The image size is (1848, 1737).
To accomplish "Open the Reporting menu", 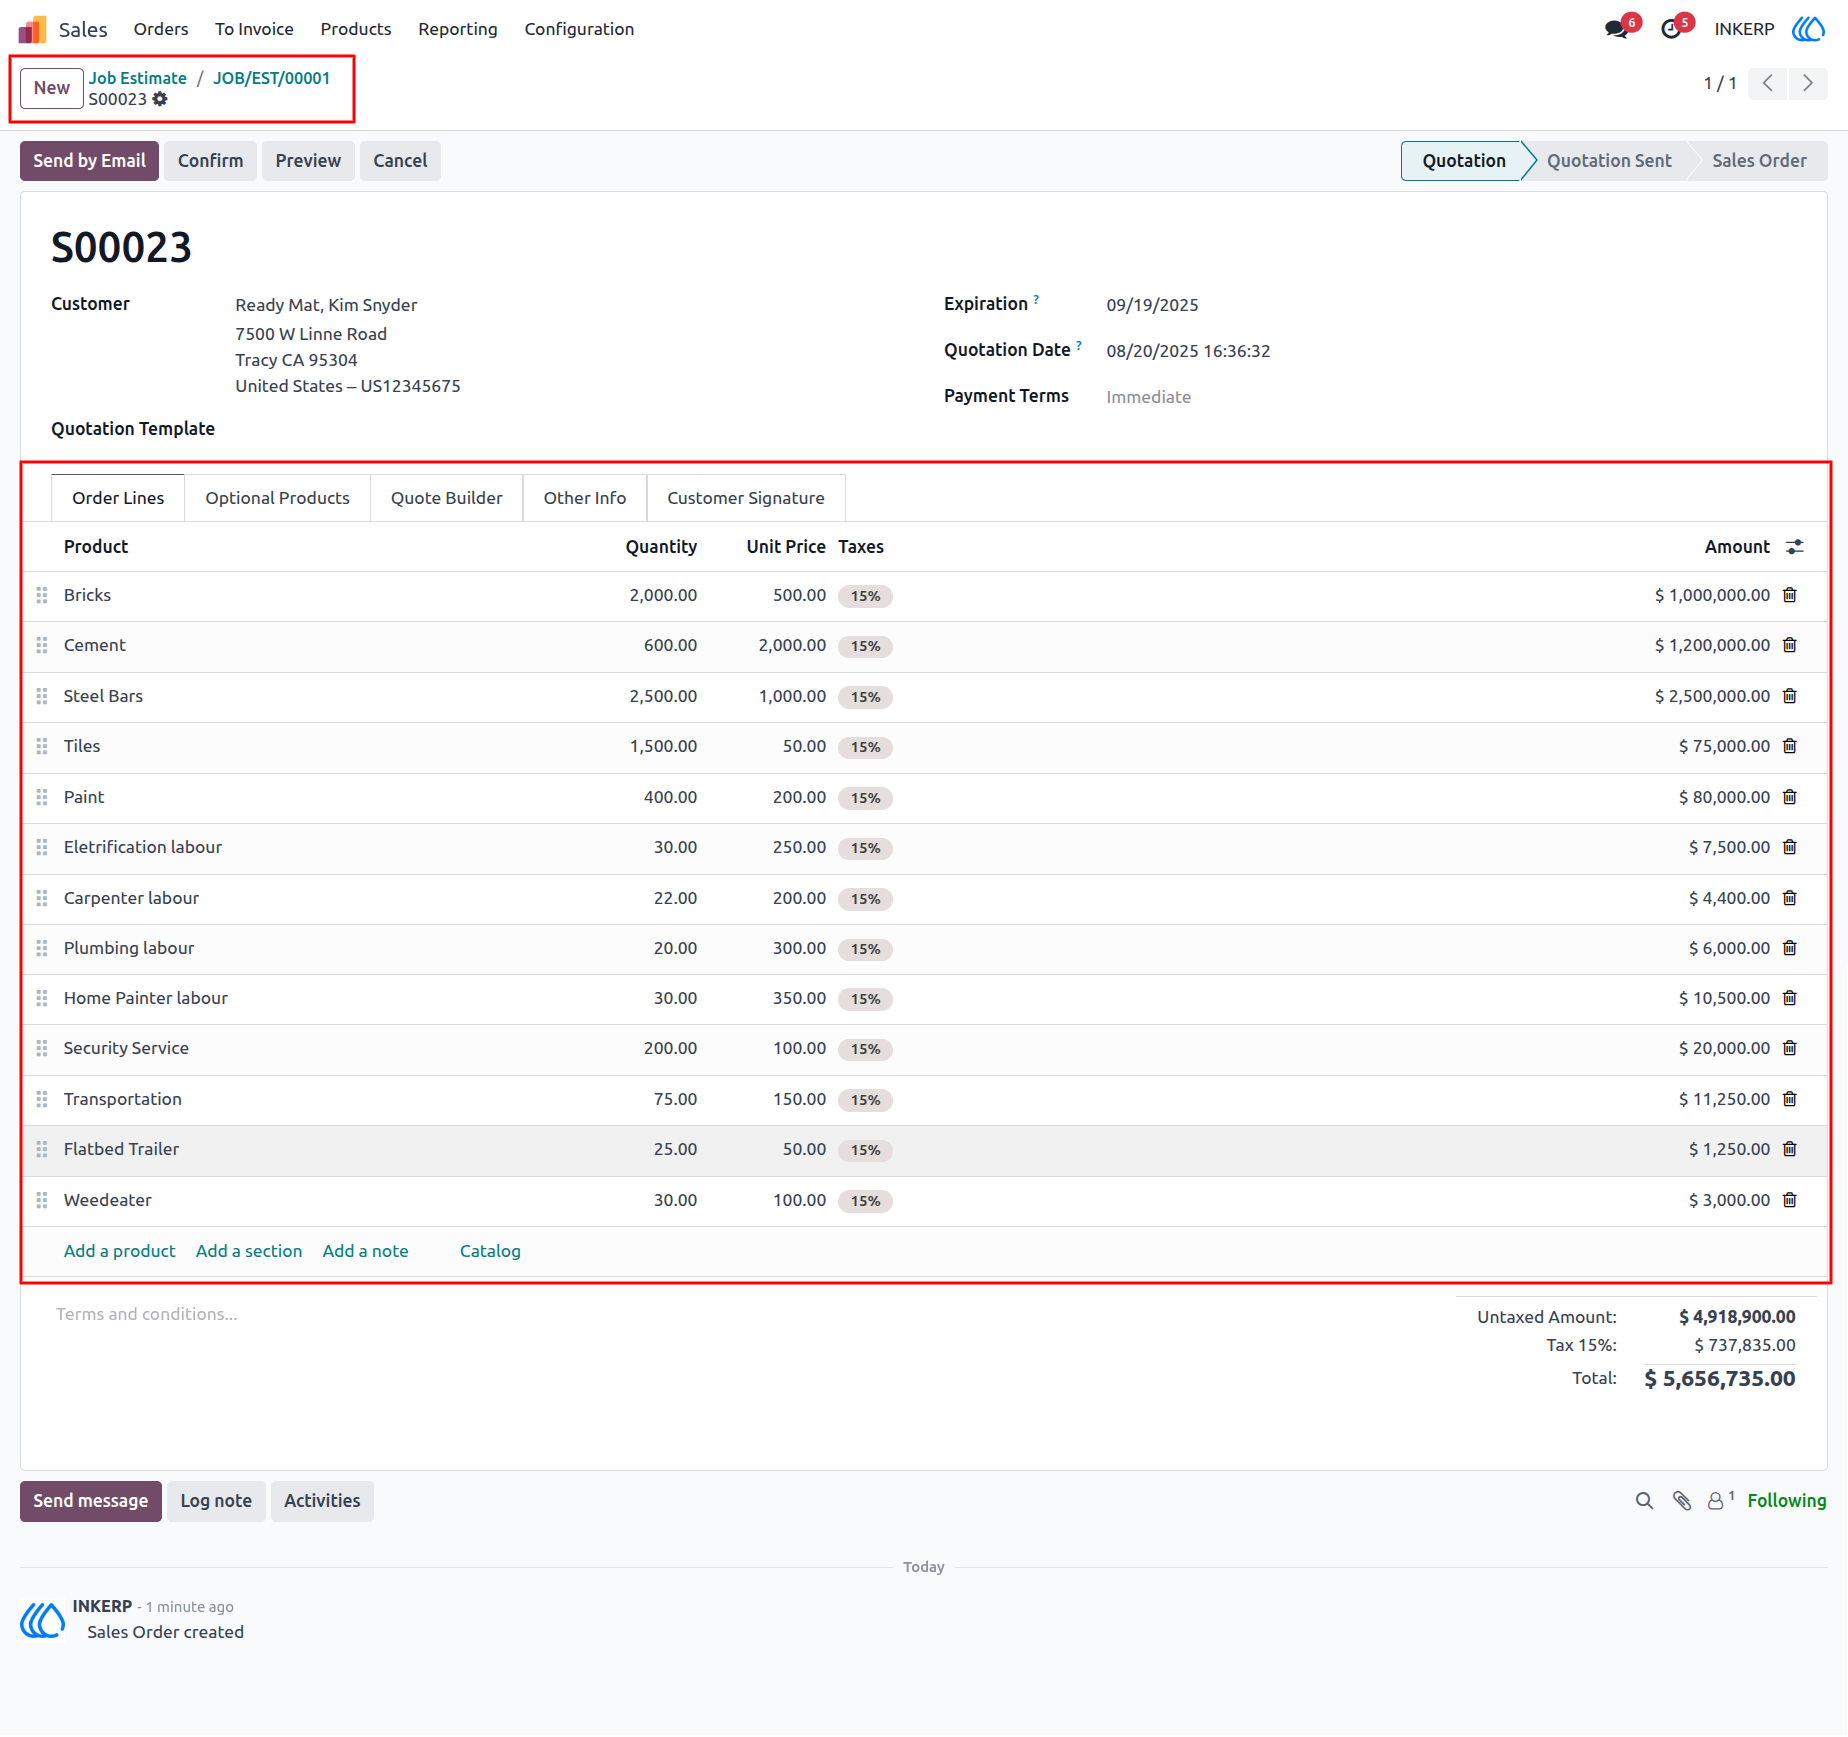I will [x=457, y=29].
